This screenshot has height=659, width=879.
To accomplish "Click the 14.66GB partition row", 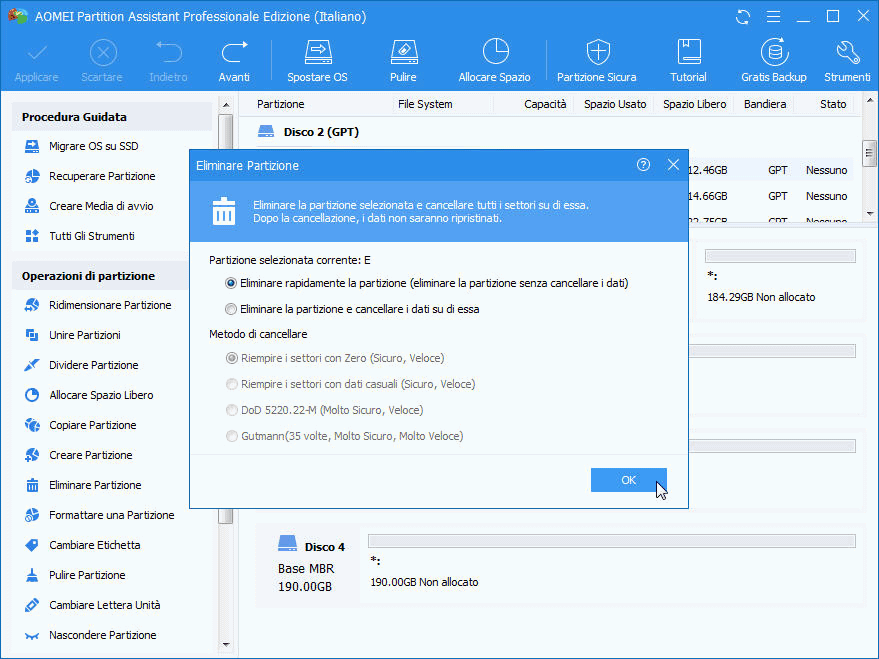I will coord(770,196).
